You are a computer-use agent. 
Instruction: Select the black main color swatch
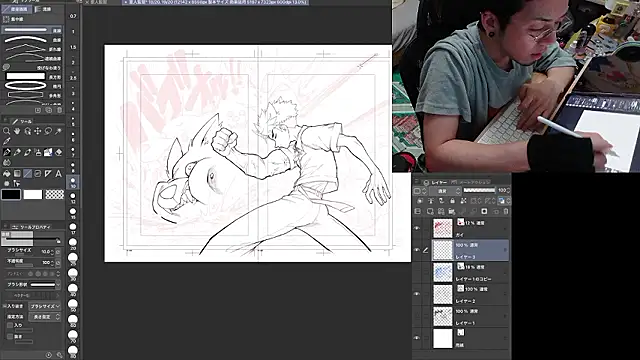[x=11, y=195]
